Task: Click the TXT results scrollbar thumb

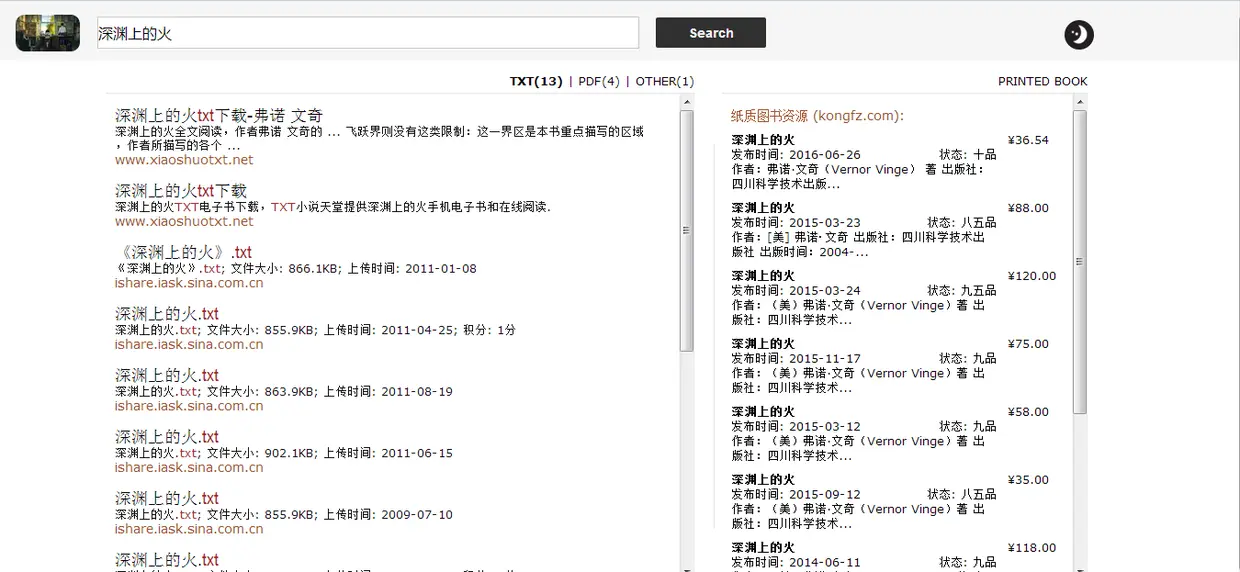Action: pos(686,230)
